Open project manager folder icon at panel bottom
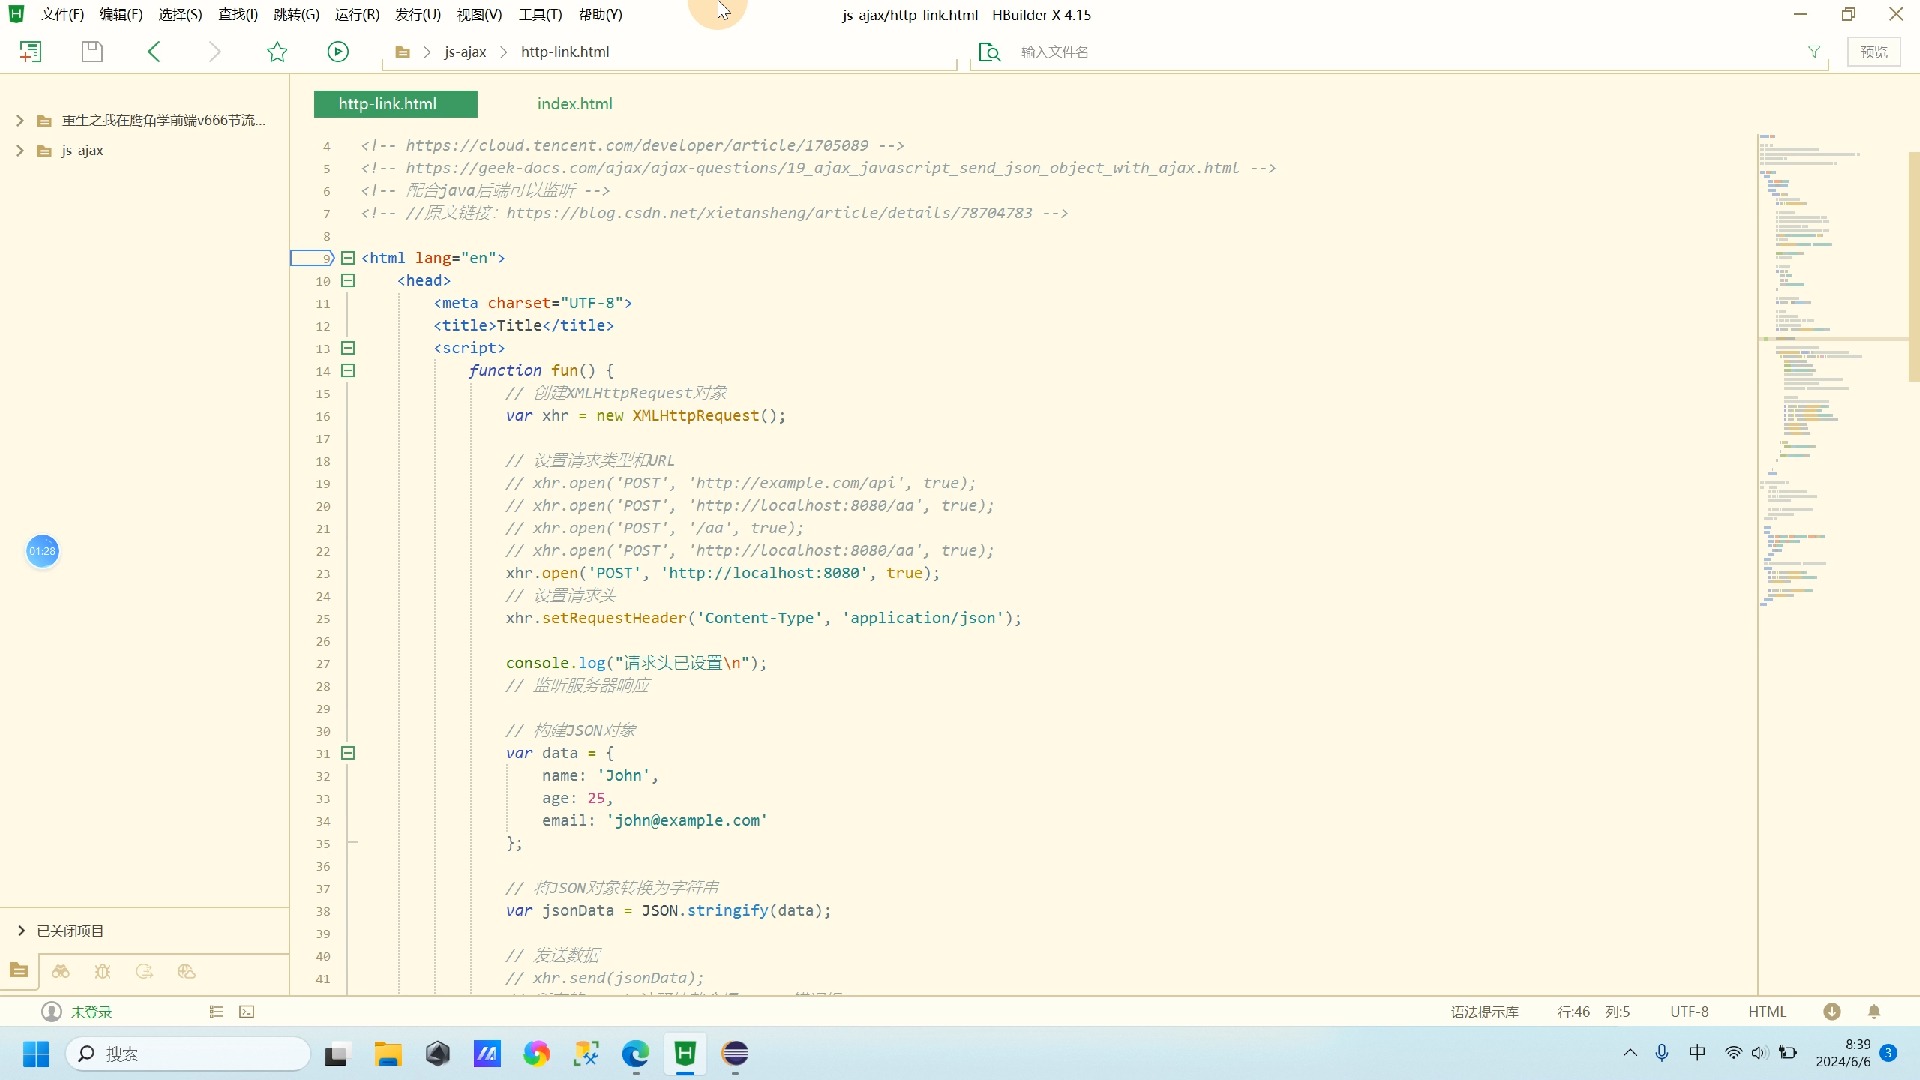The height and width of the screenshot is (1080, 1920). pos(19,971)
